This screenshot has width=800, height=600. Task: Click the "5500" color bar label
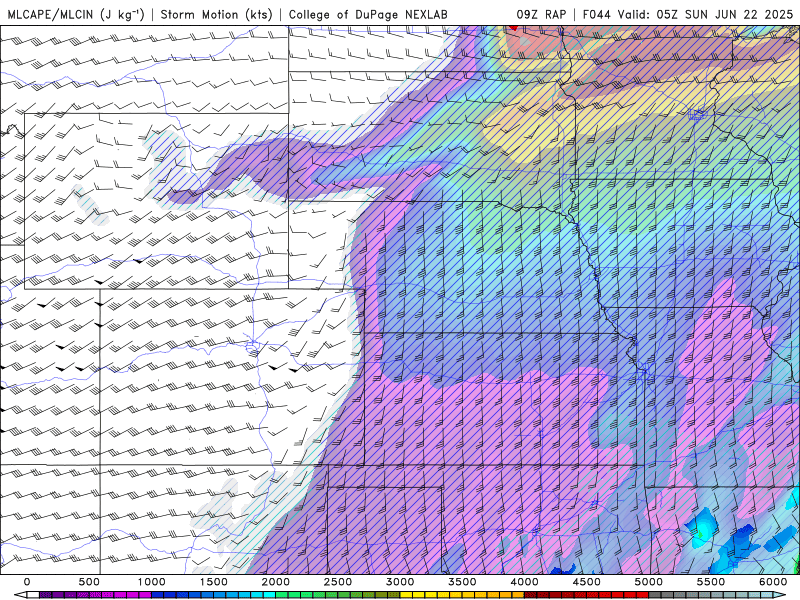[712, 582]
